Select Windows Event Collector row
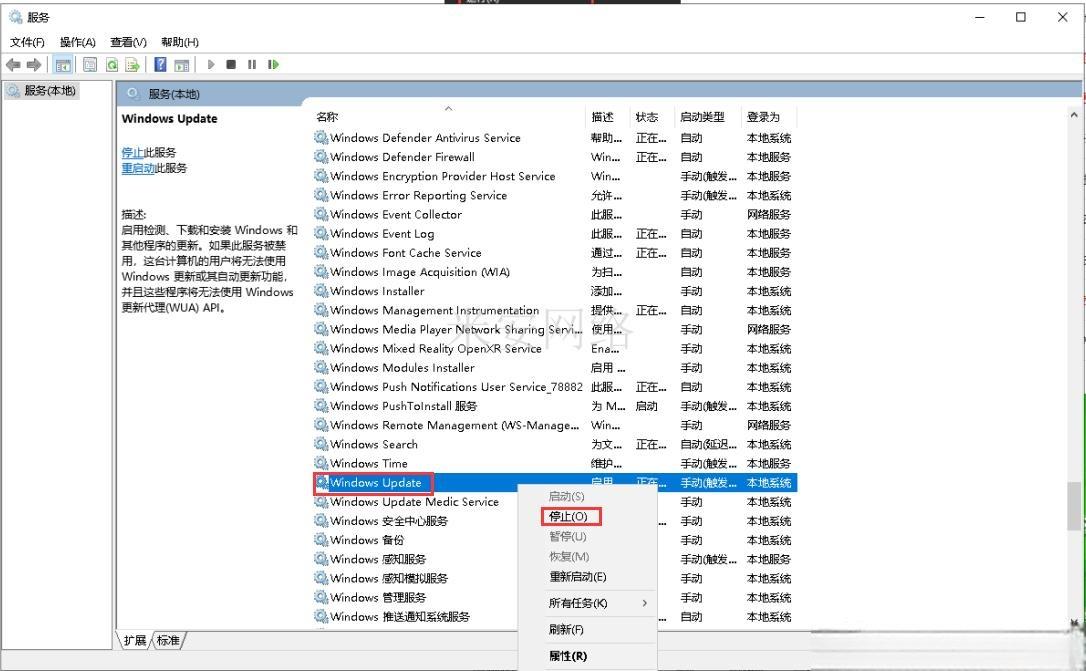 (555, 215)
